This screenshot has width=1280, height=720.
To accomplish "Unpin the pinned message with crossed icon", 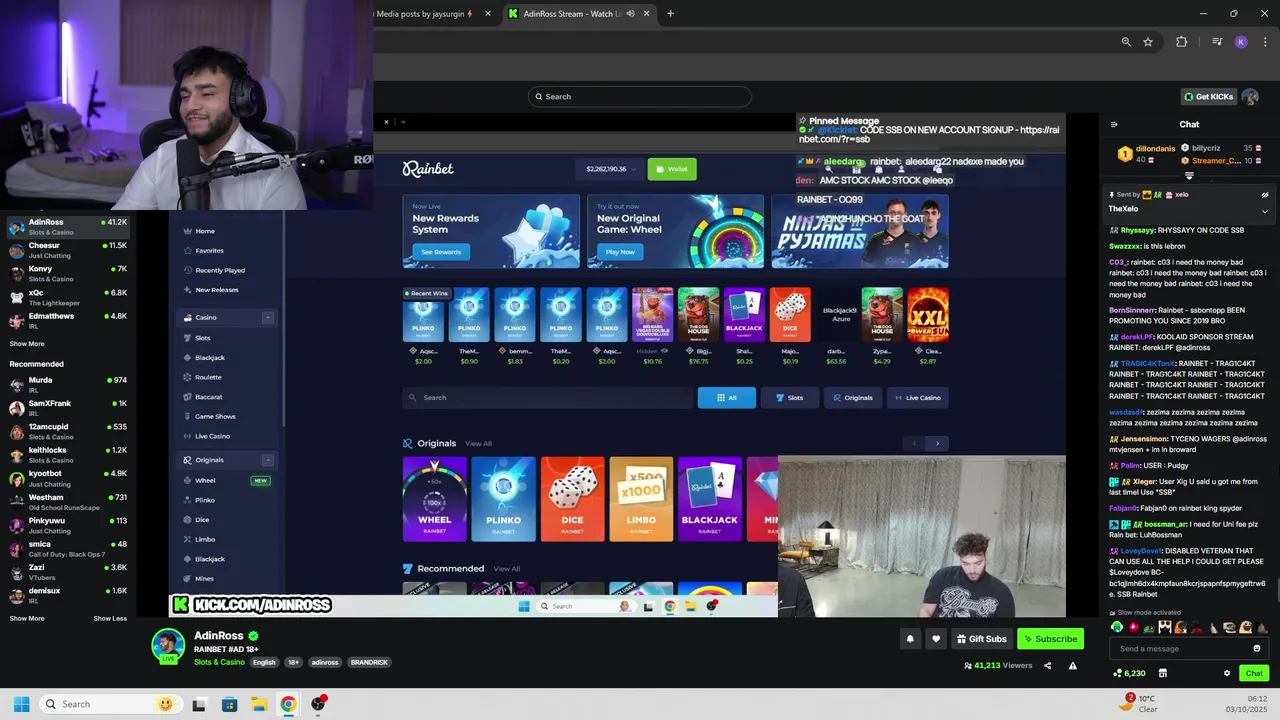I will [x=1264, y=195].
